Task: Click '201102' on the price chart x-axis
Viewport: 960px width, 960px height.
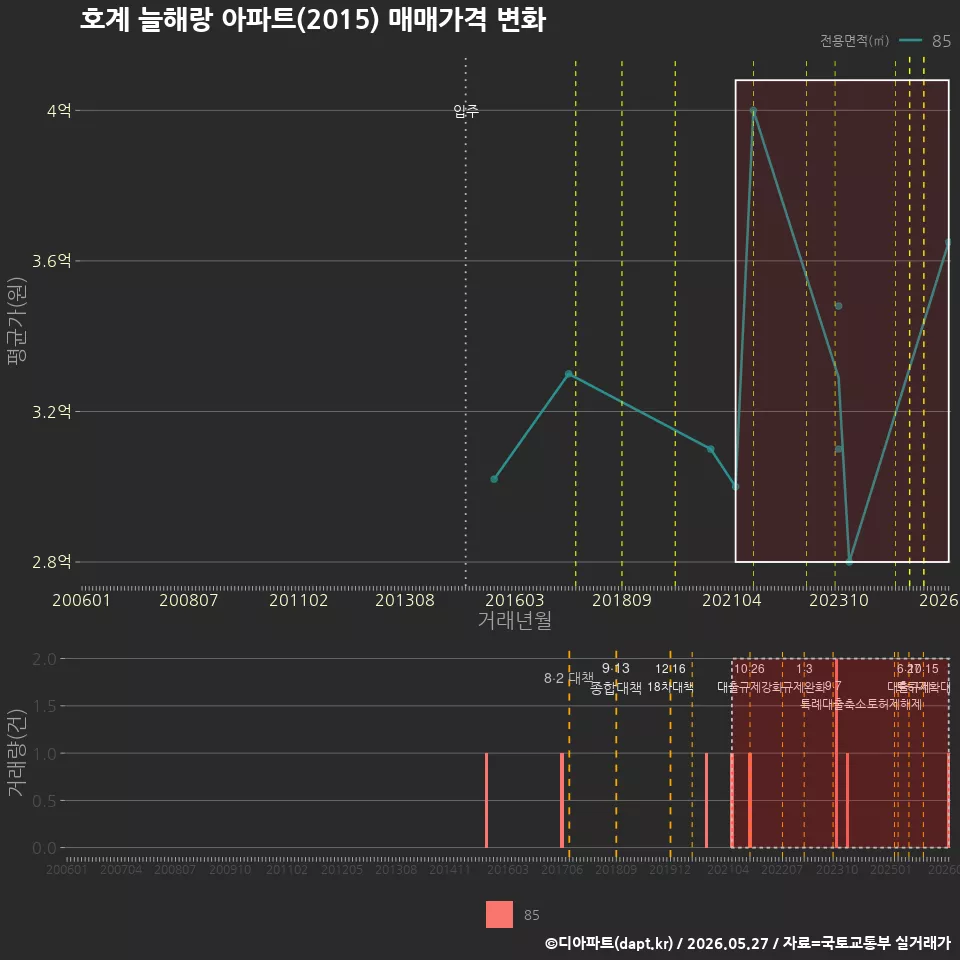Action: click(x=298, y=600)
